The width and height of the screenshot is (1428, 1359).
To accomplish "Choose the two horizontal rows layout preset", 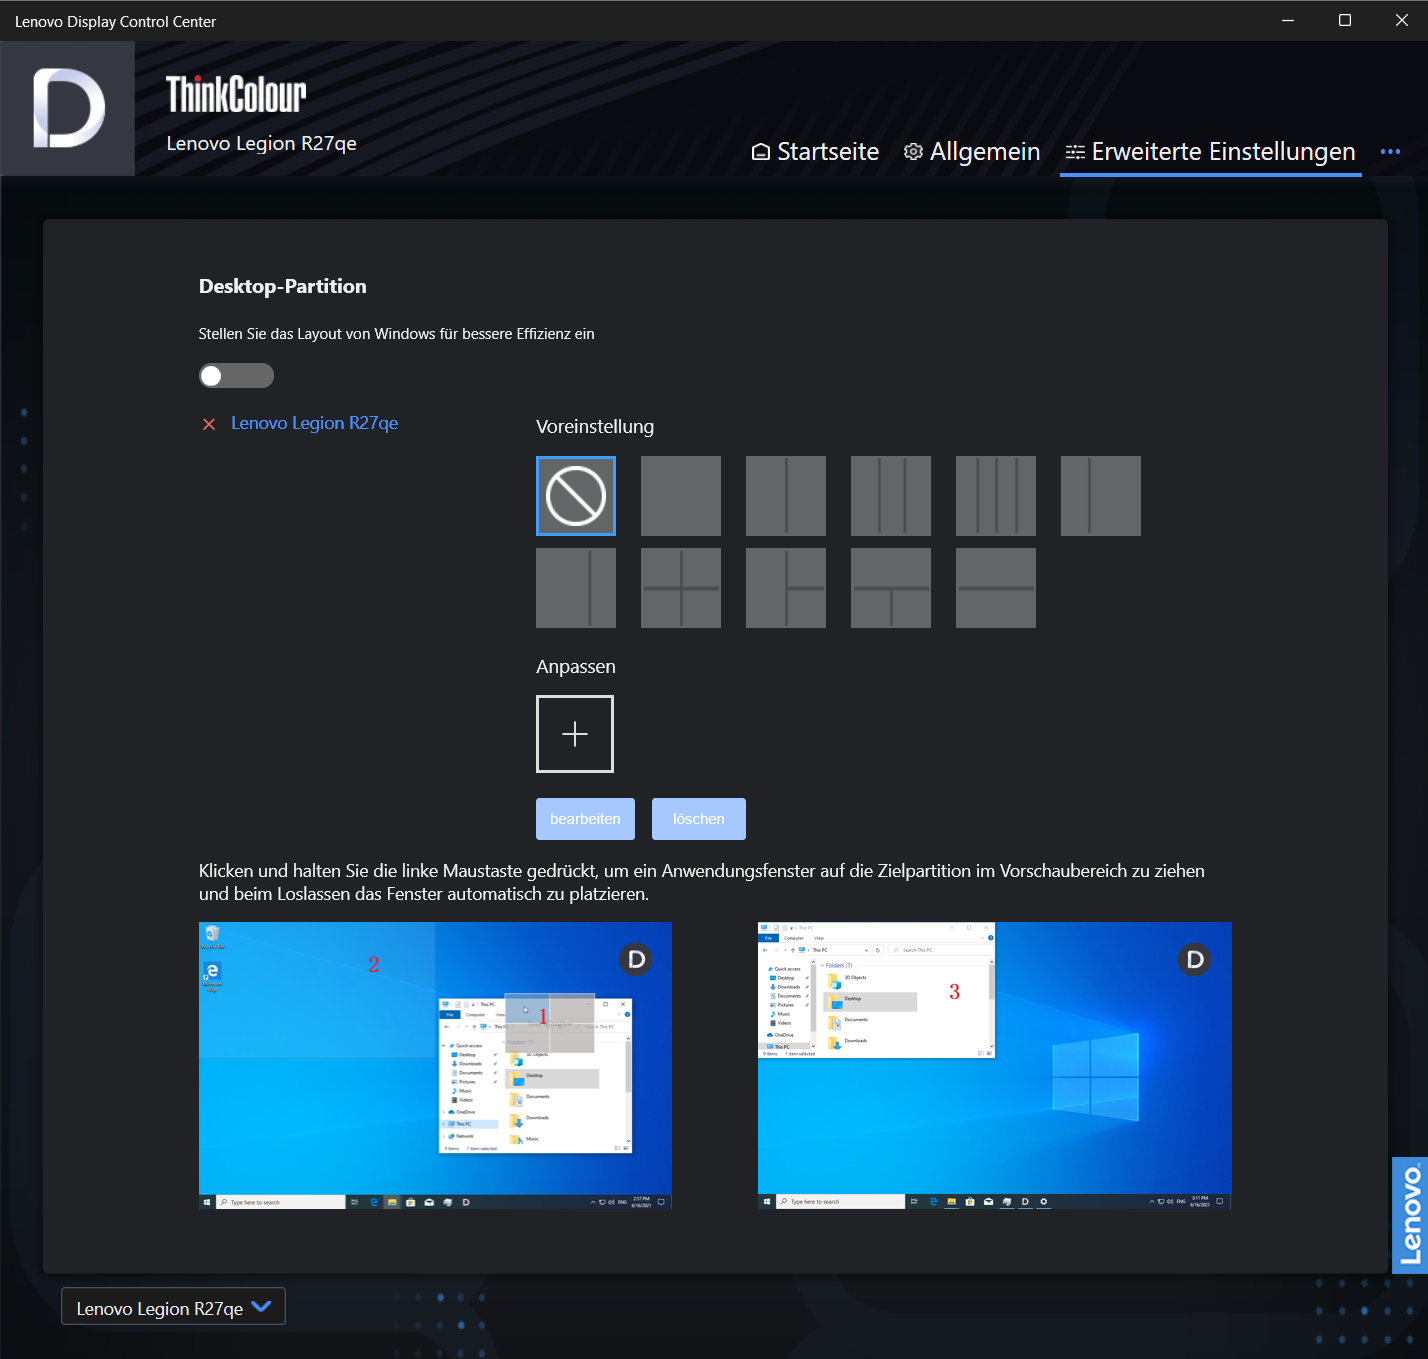I will click(x=996, y=588).
